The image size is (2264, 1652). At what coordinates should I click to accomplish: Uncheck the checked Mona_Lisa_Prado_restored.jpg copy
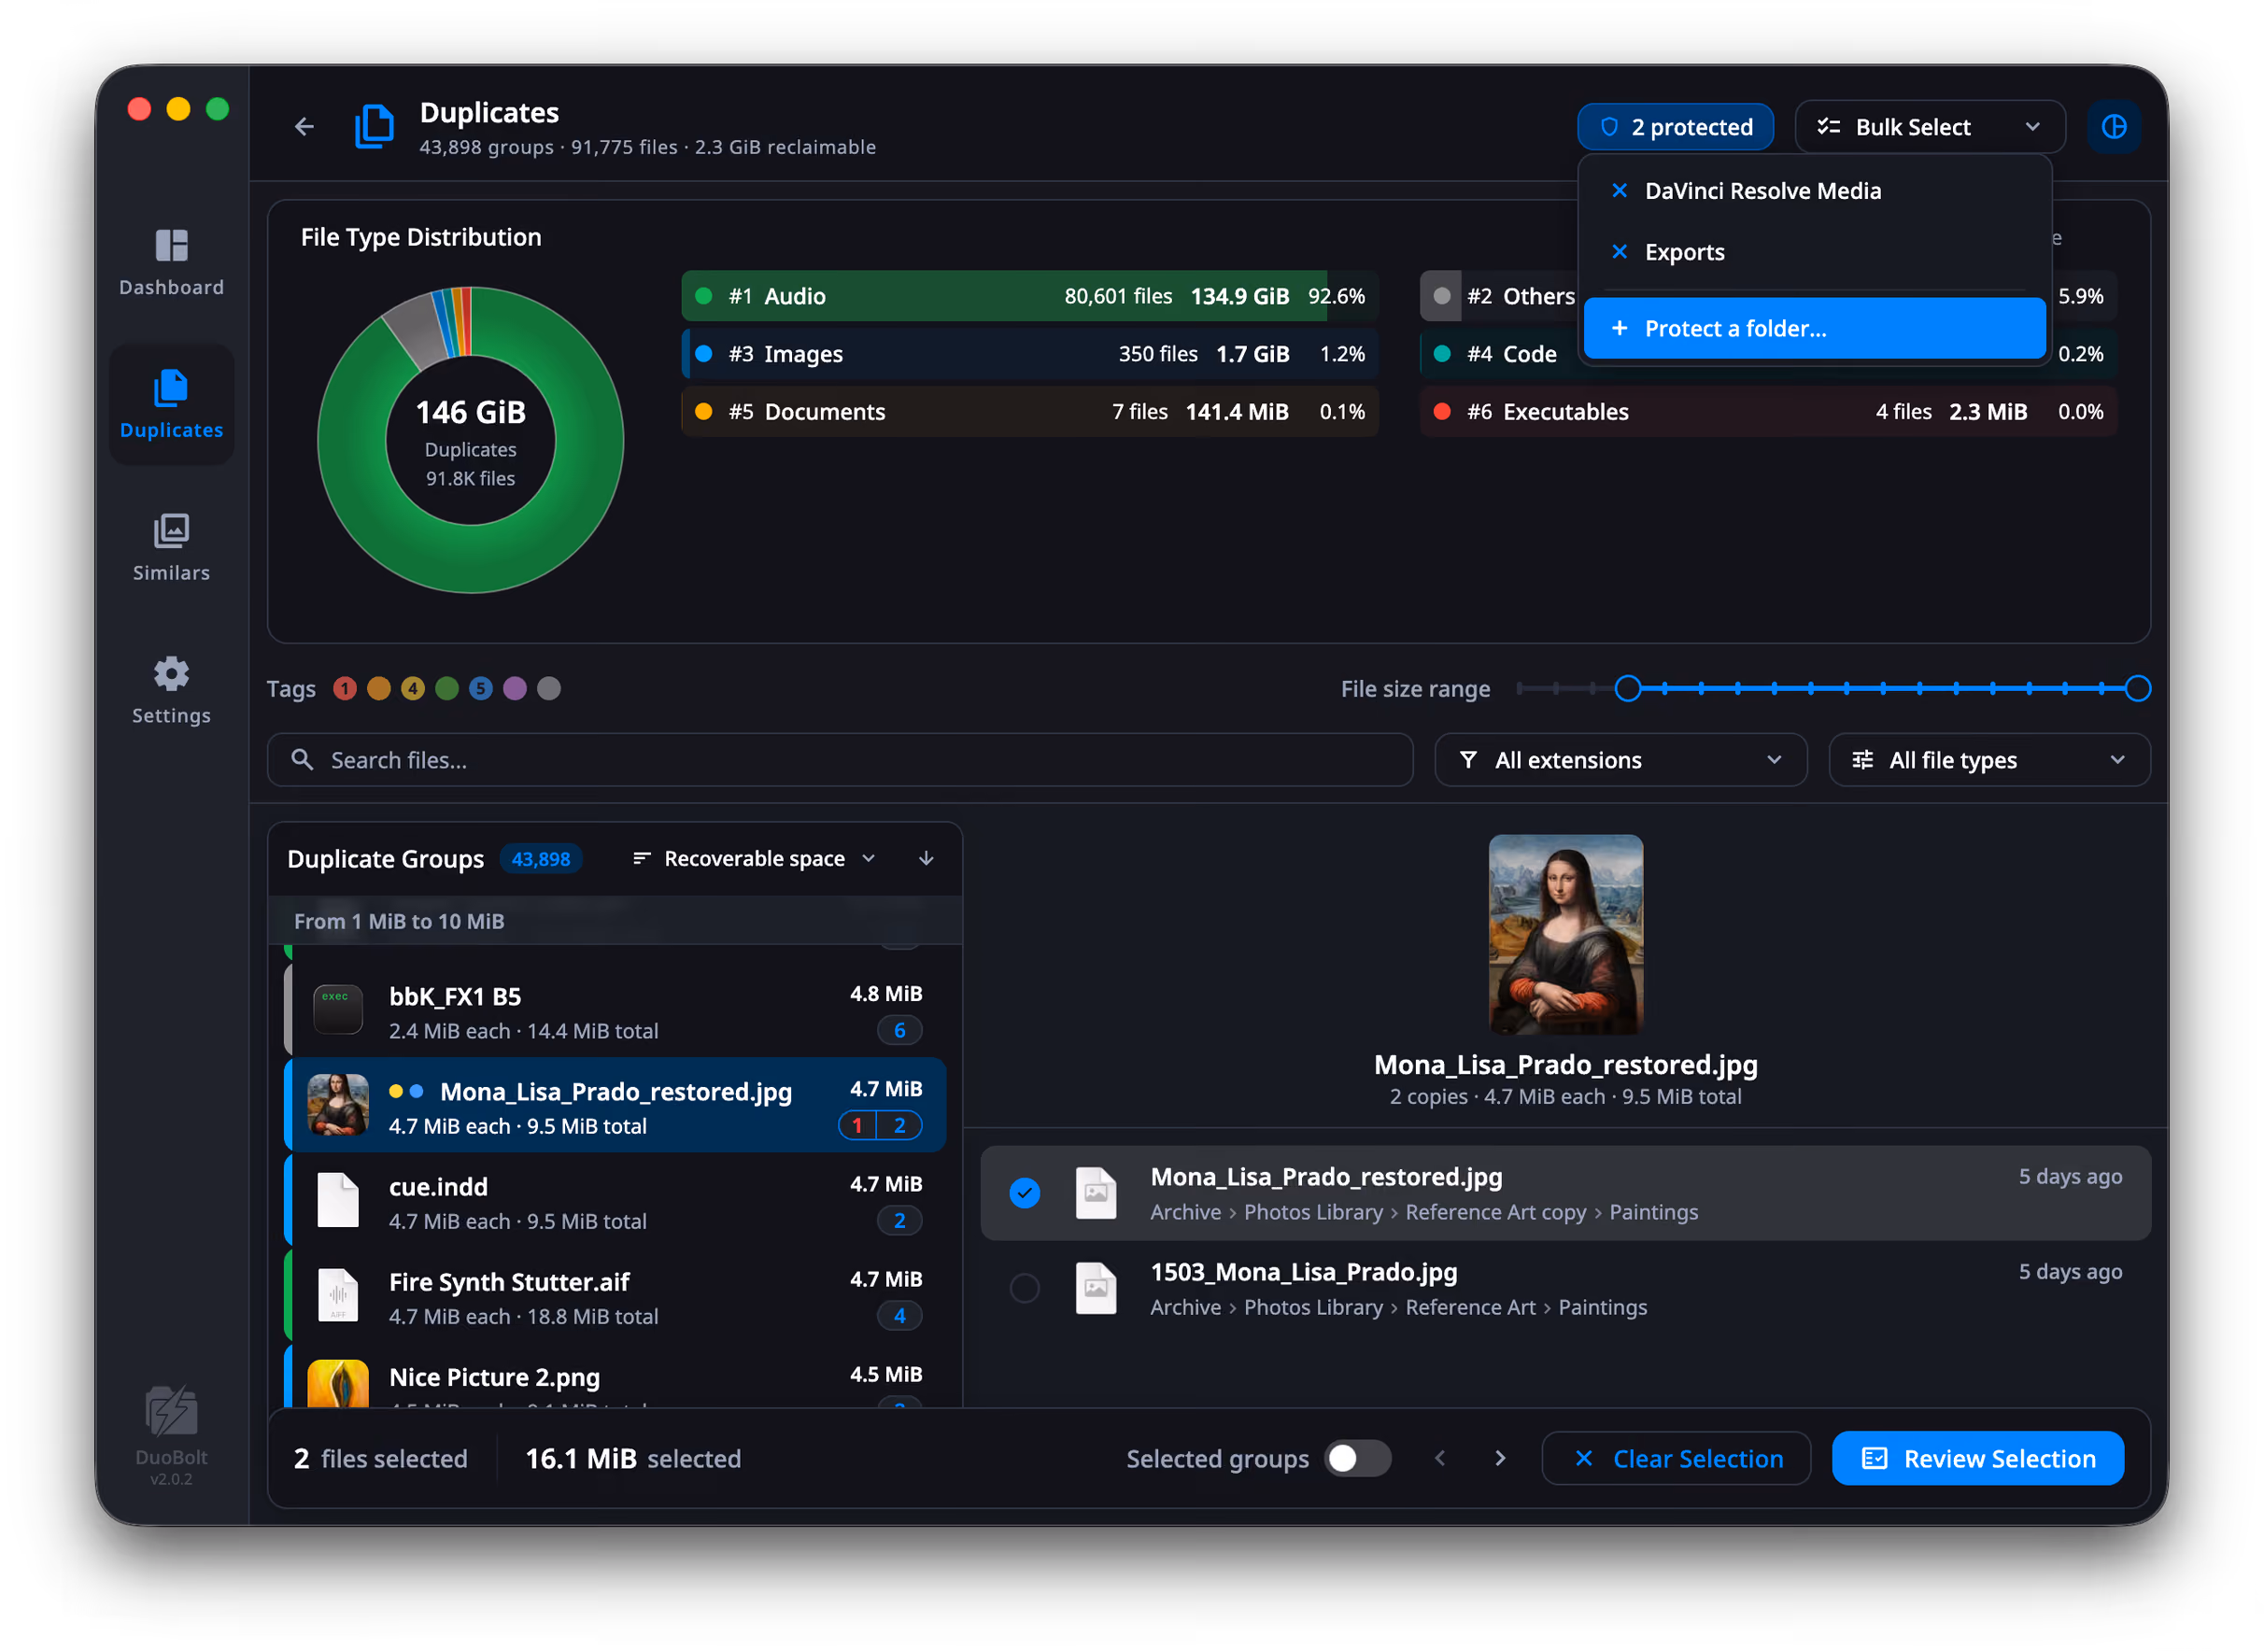click(x=1025, y=1193)
